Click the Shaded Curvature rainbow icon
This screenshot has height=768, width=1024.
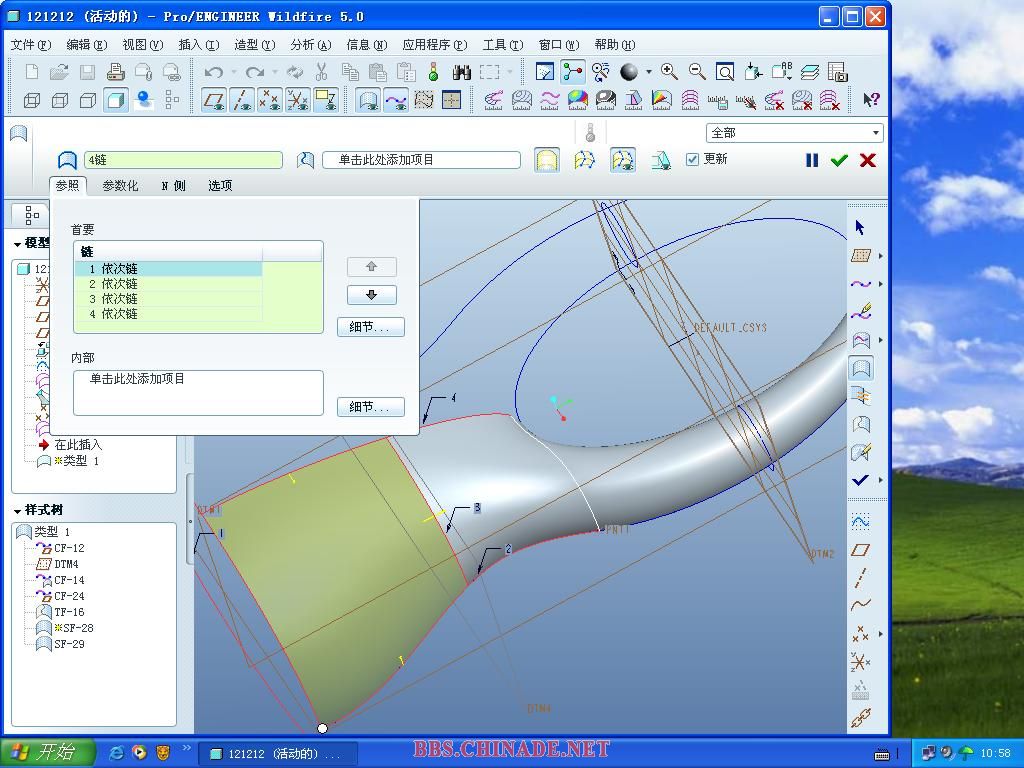[577, 100]
